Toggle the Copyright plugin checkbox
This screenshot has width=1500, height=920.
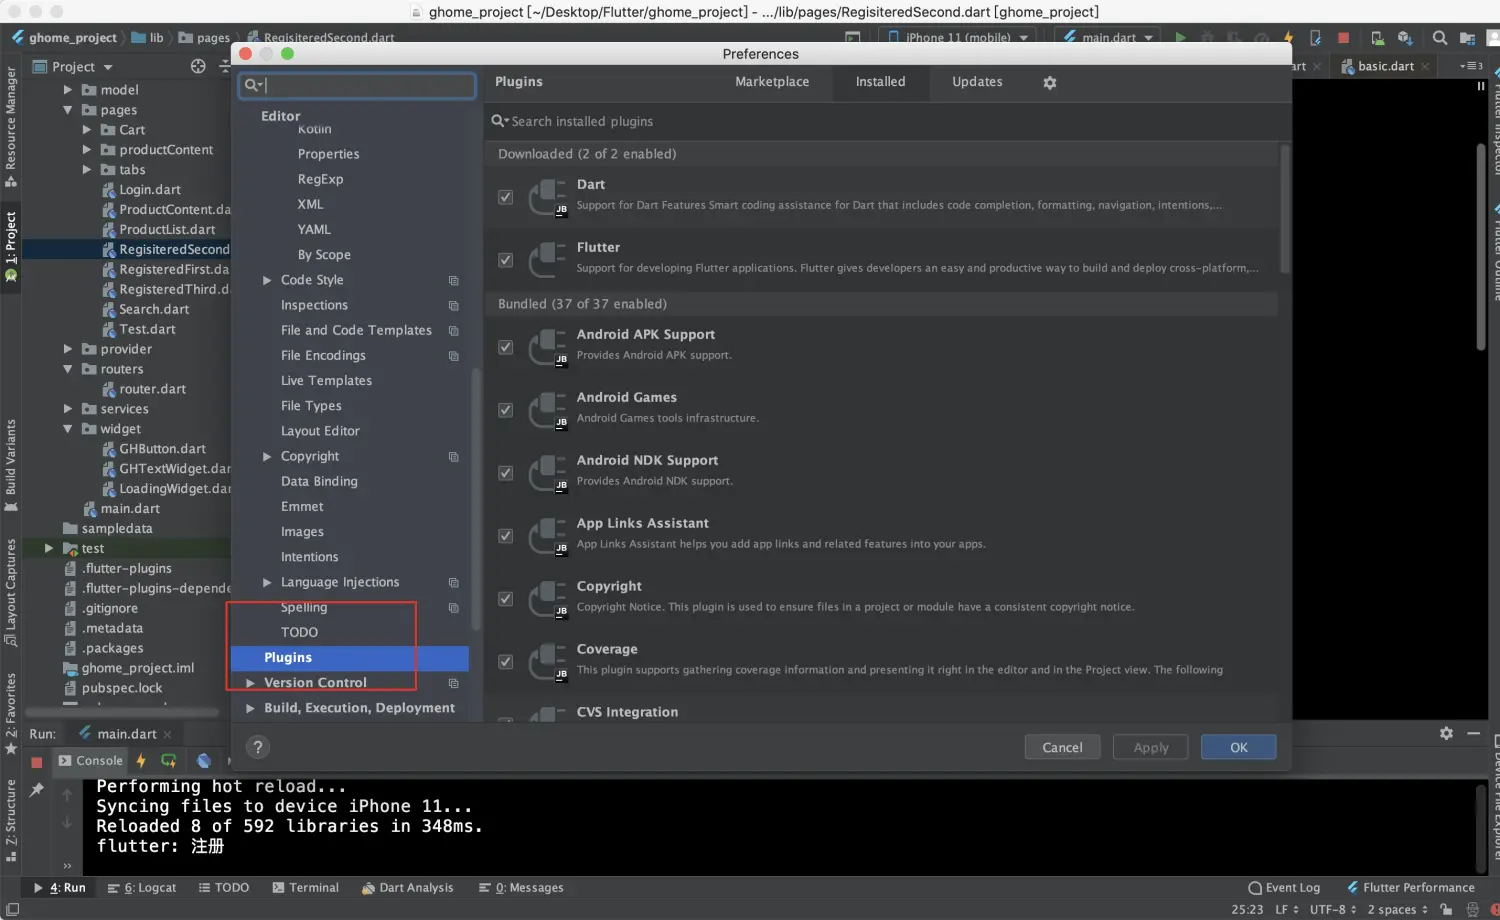tap(506, 599)
